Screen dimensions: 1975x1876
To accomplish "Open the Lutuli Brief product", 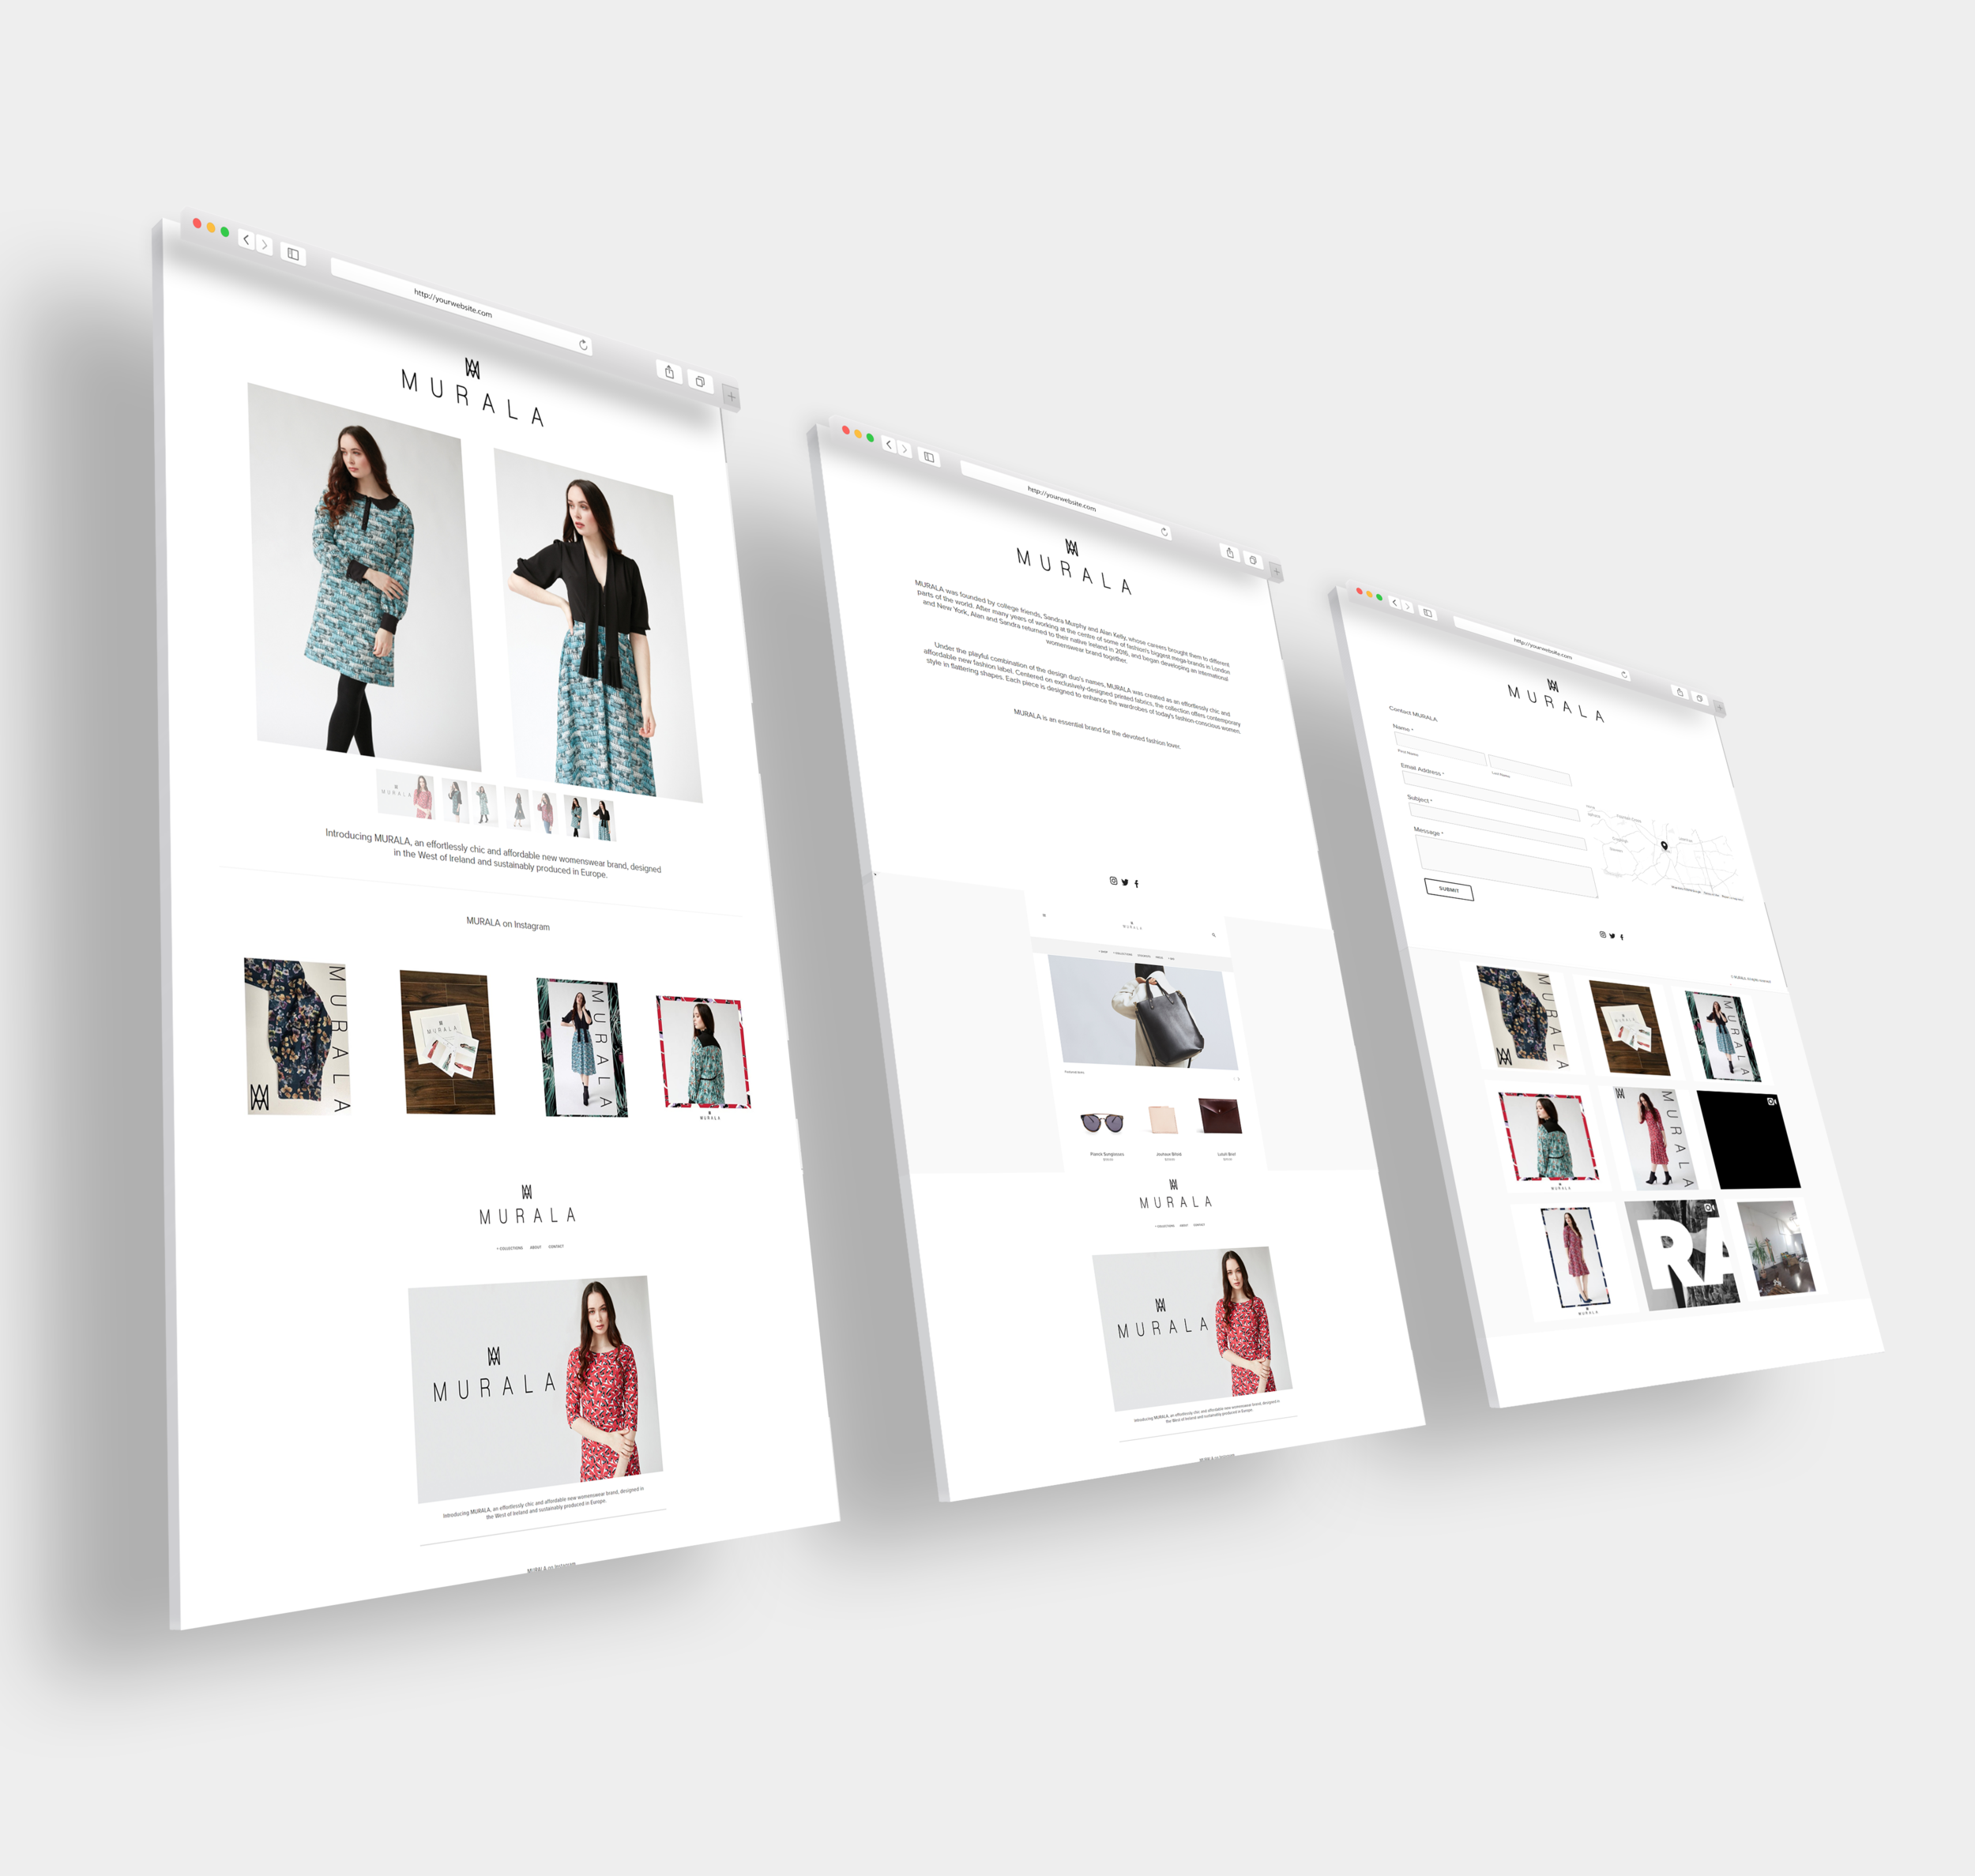I will (x=1220, y=1115).
